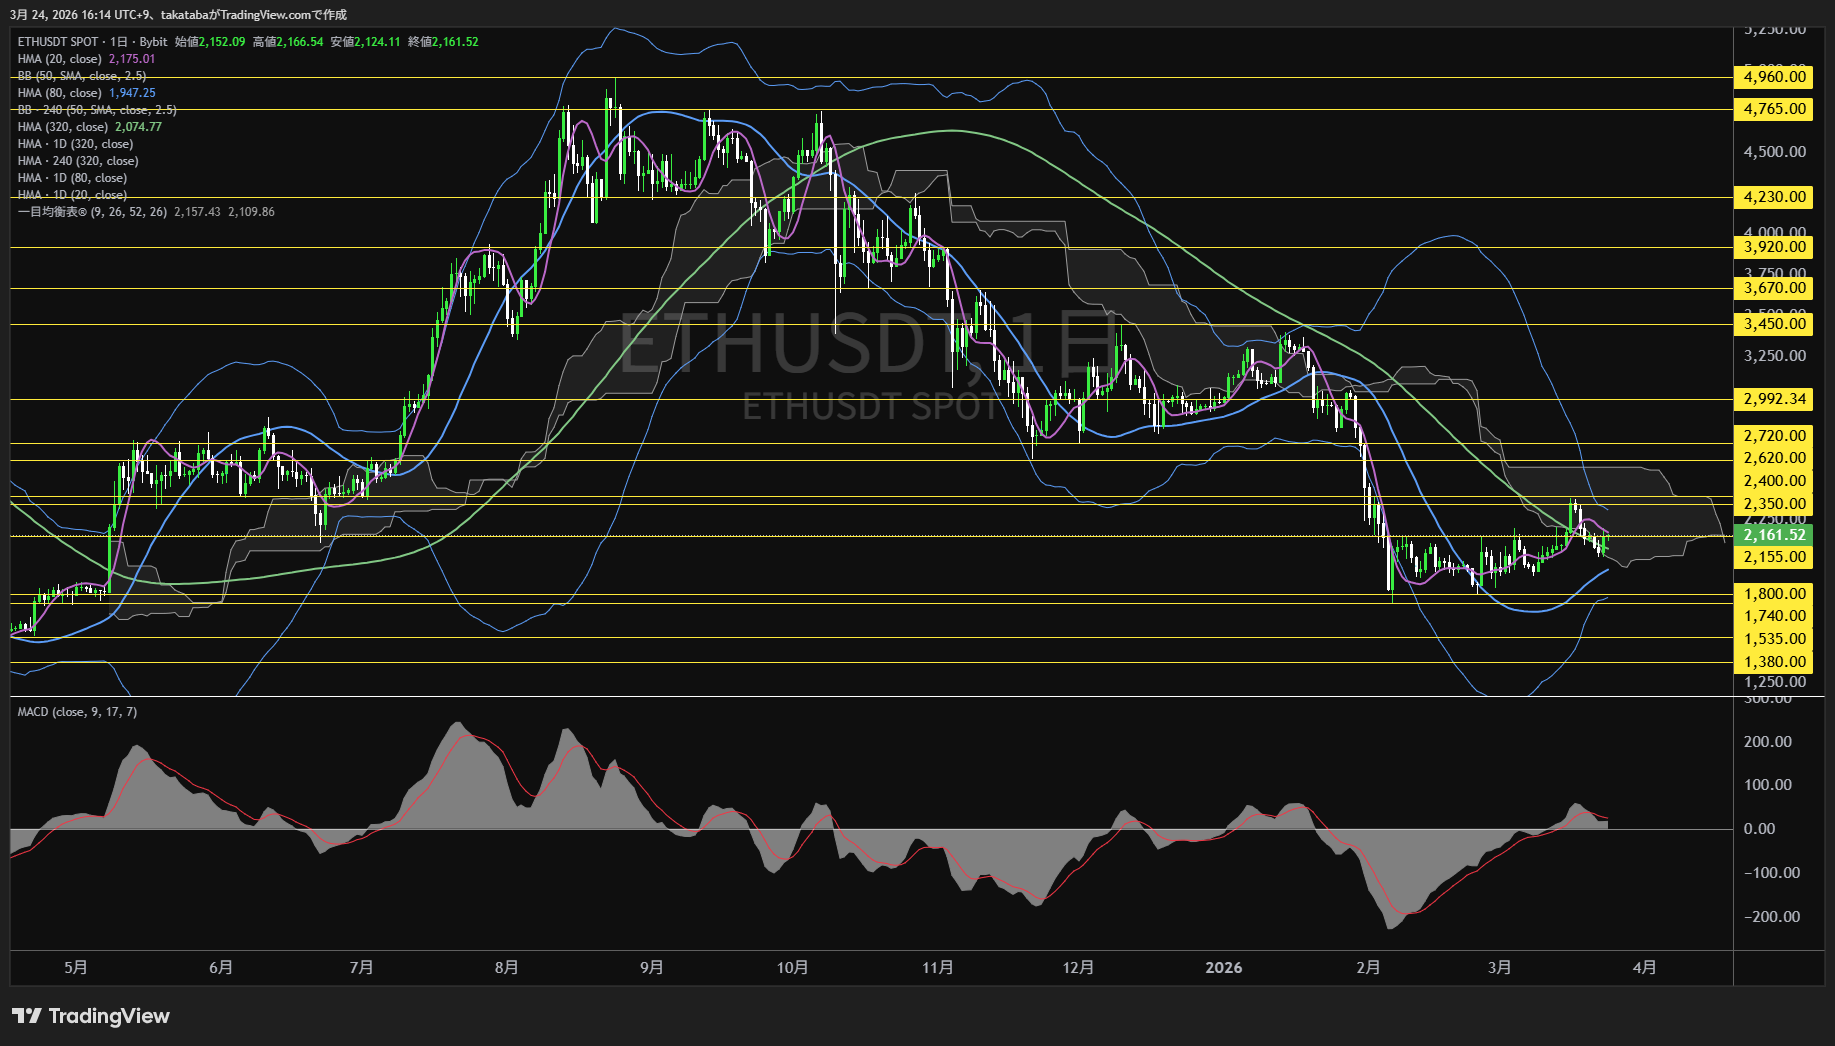
Task: Click the 11月 label on time axis
Action: pyautogui.click(x=937, y=968)
